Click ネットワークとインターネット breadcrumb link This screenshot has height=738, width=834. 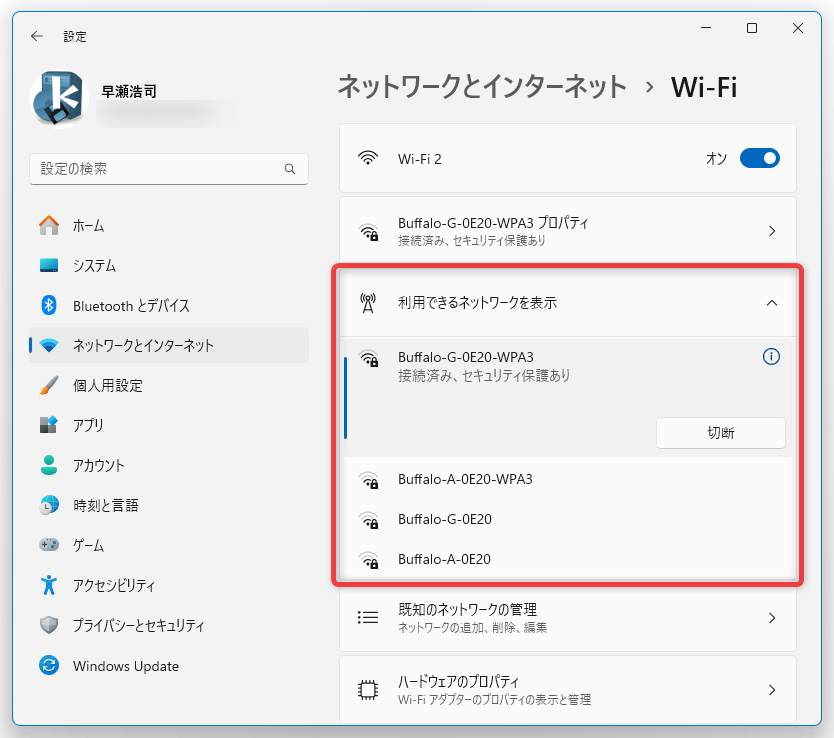pos(482,87)
